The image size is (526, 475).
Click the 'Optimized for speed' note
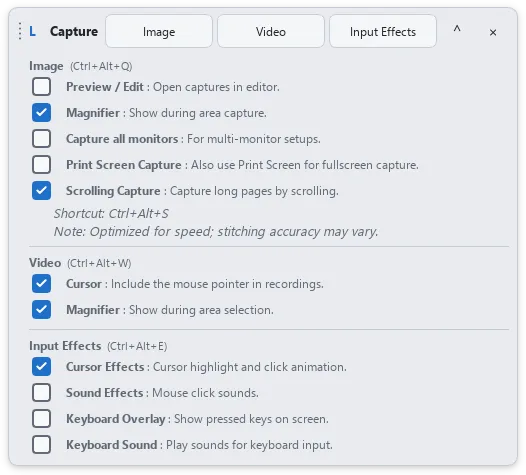click(216, 231)
